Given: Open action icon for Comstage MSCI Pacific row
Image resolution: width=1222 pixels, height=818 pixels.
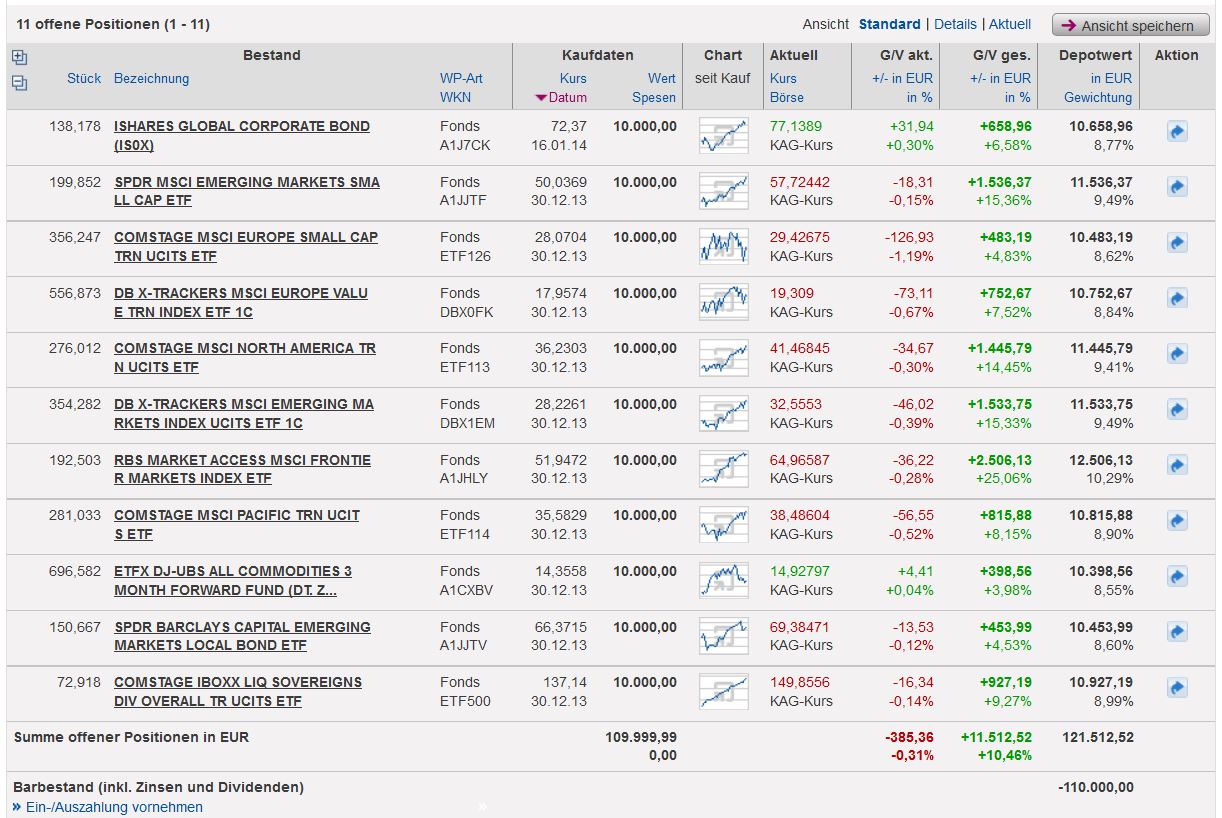Looking at the screenshot, I should click(1176, 521).
